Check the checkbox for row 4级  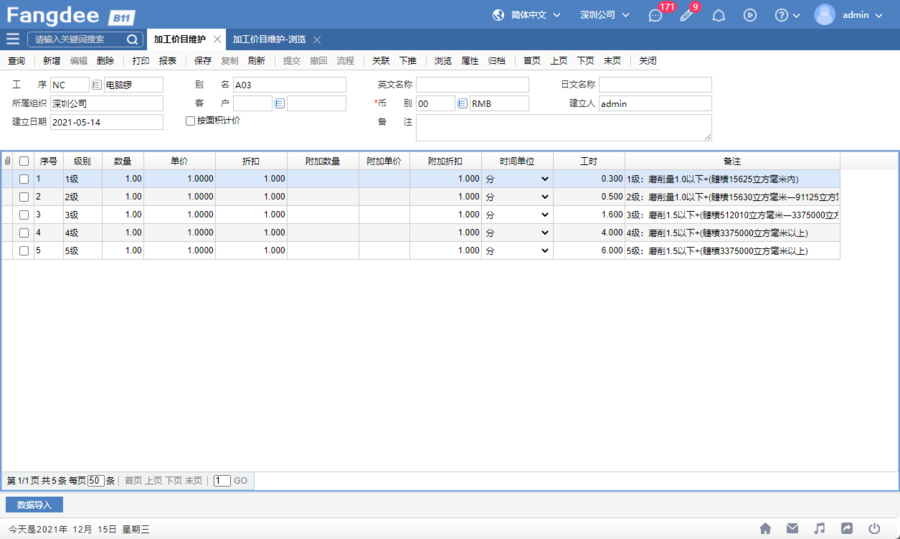24,233
